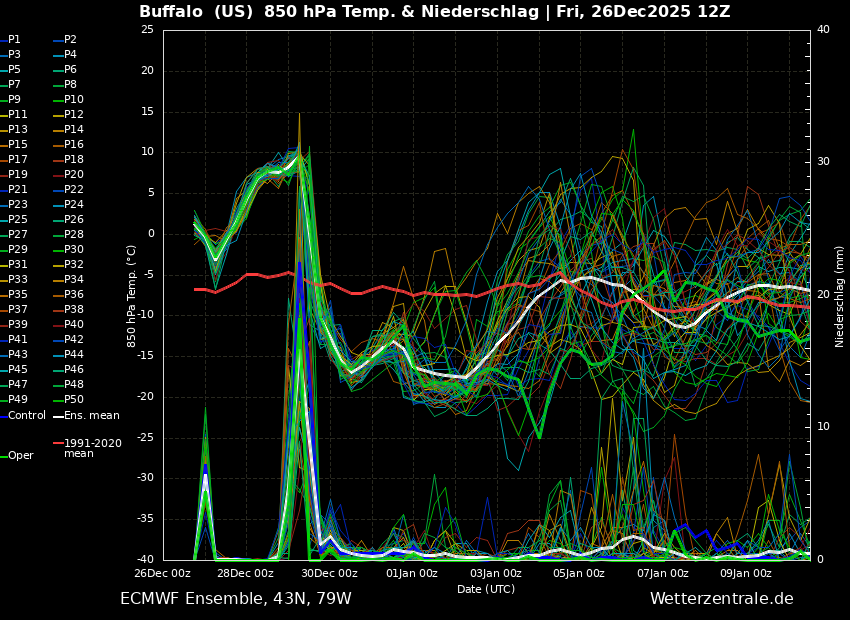Click the 5 temperature tick label
850x620 pixels.
(151, 193)
